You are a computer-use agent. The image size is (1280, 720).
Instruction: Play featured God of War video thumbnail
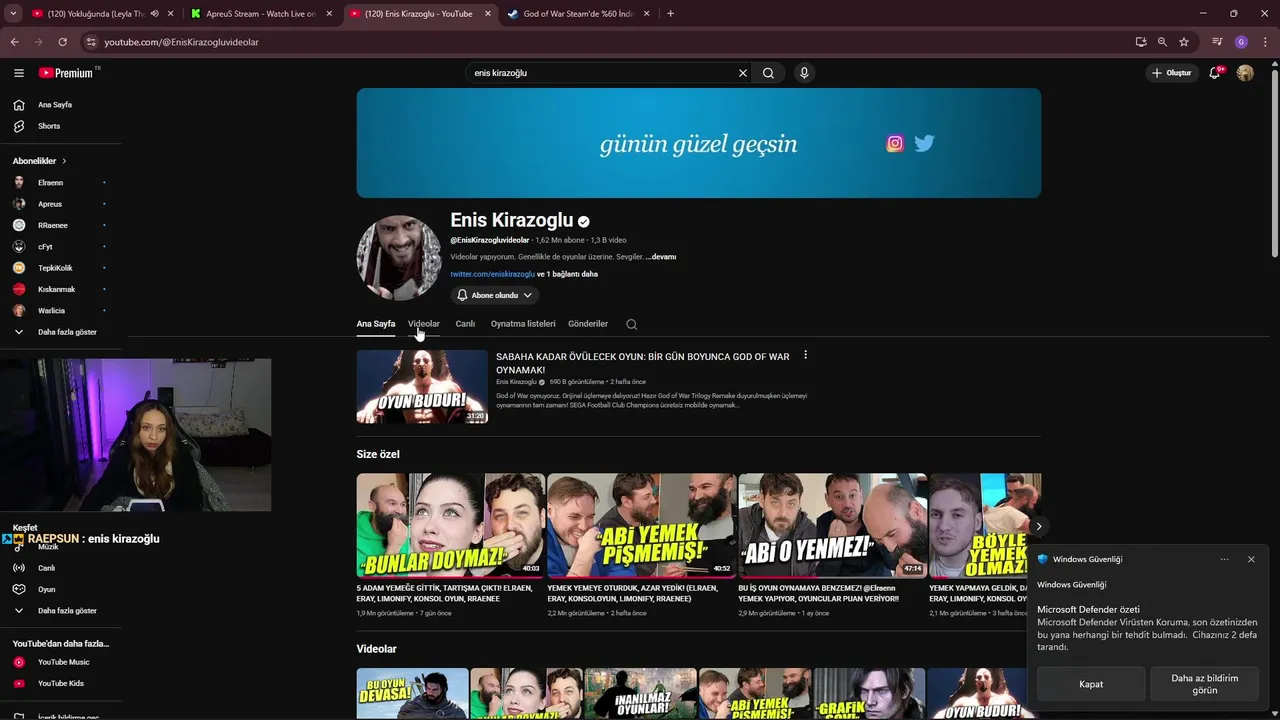pyautogui.click(x=422, y=387)
